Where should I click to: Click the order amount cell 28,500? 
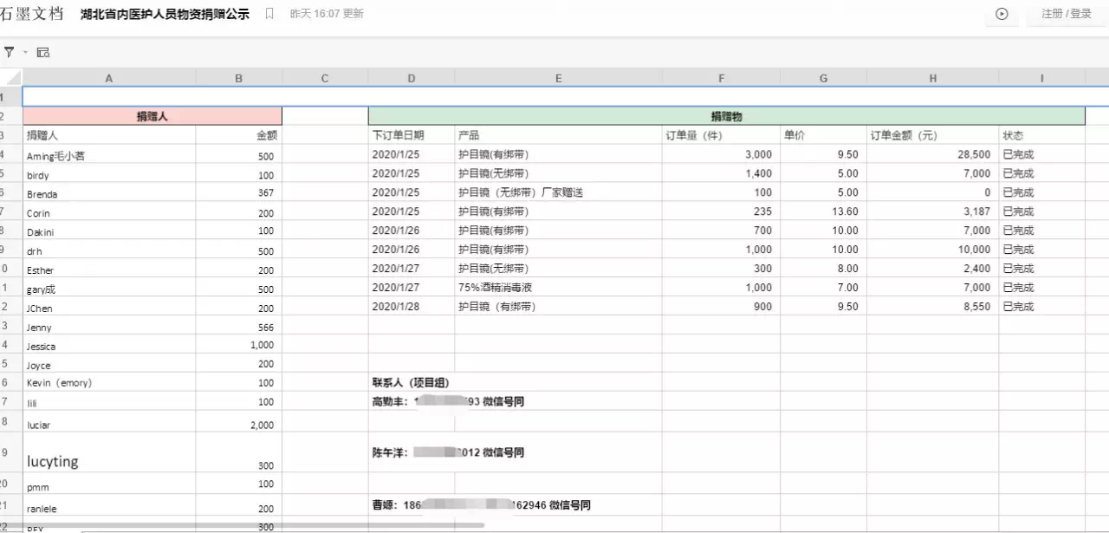pyautogui.click(x=932, y=155)
